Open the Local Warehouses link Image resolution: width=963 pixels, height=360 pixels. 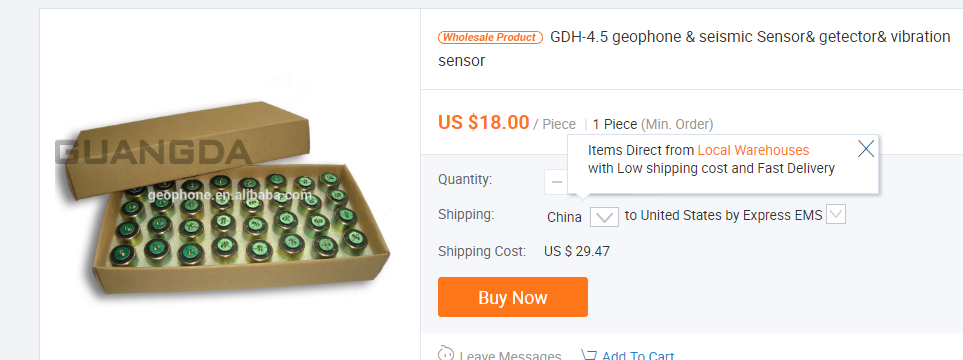(x=753, y=151)
